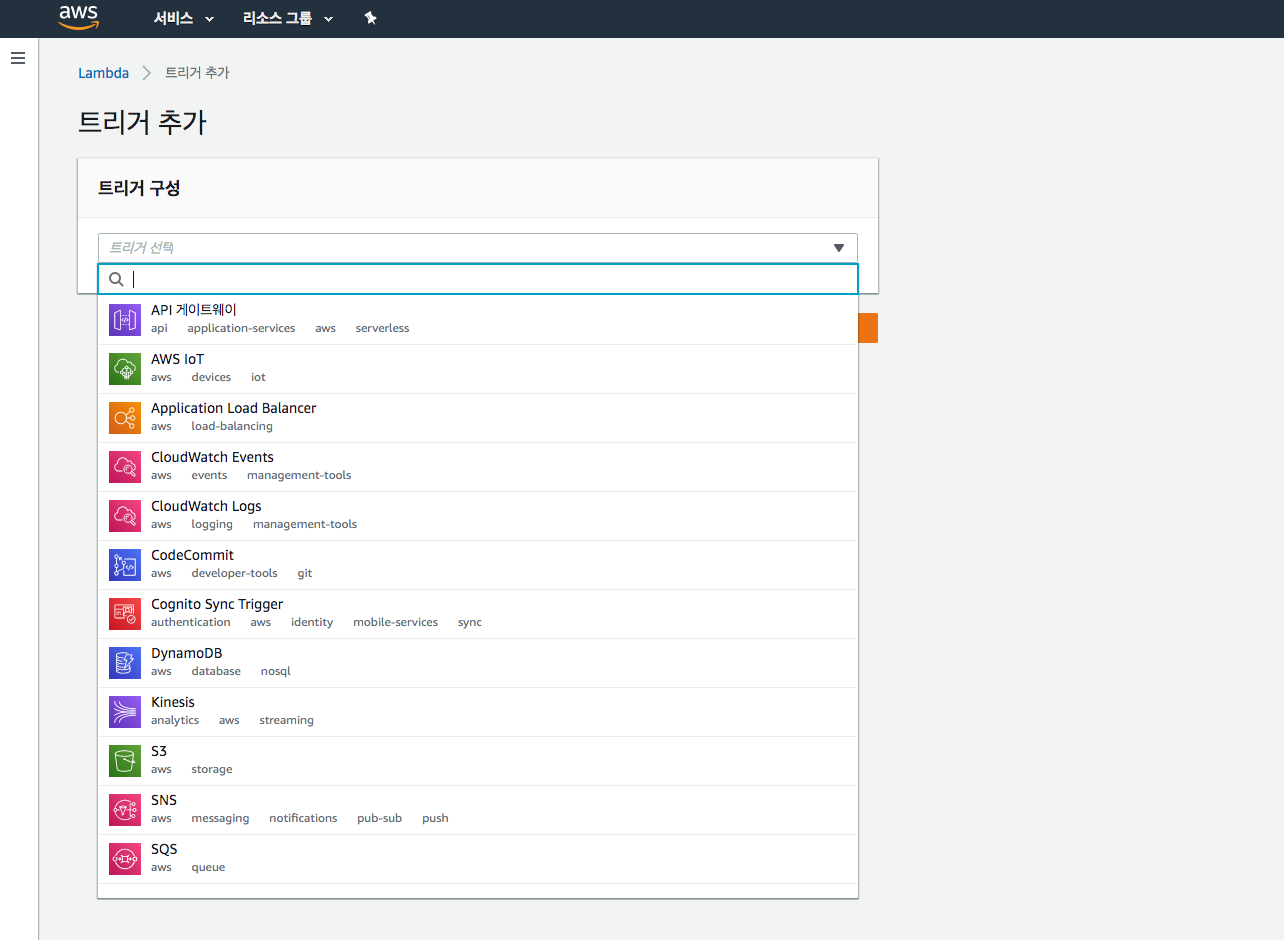The height and width of the screenshot is (940, 1284).
Task: Click the queue tag under SQS
Action: (x=208, y=867)
